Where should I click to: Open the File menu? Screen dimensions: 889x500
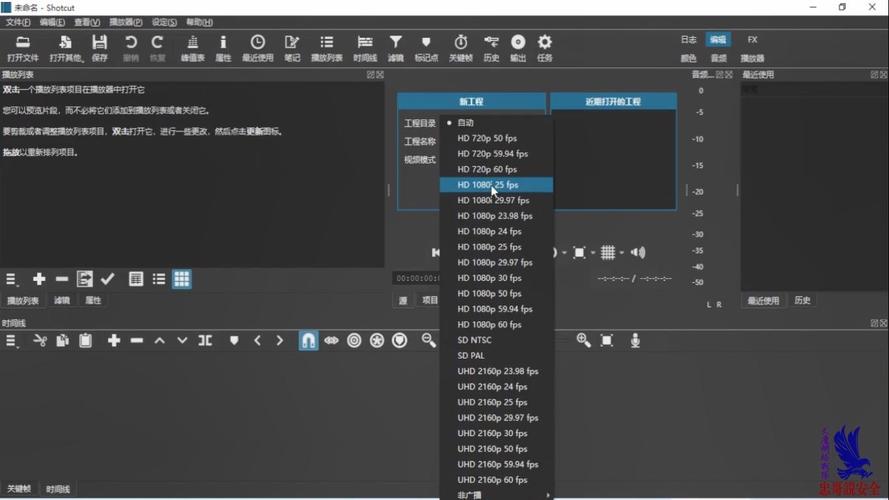click(18, 22)
